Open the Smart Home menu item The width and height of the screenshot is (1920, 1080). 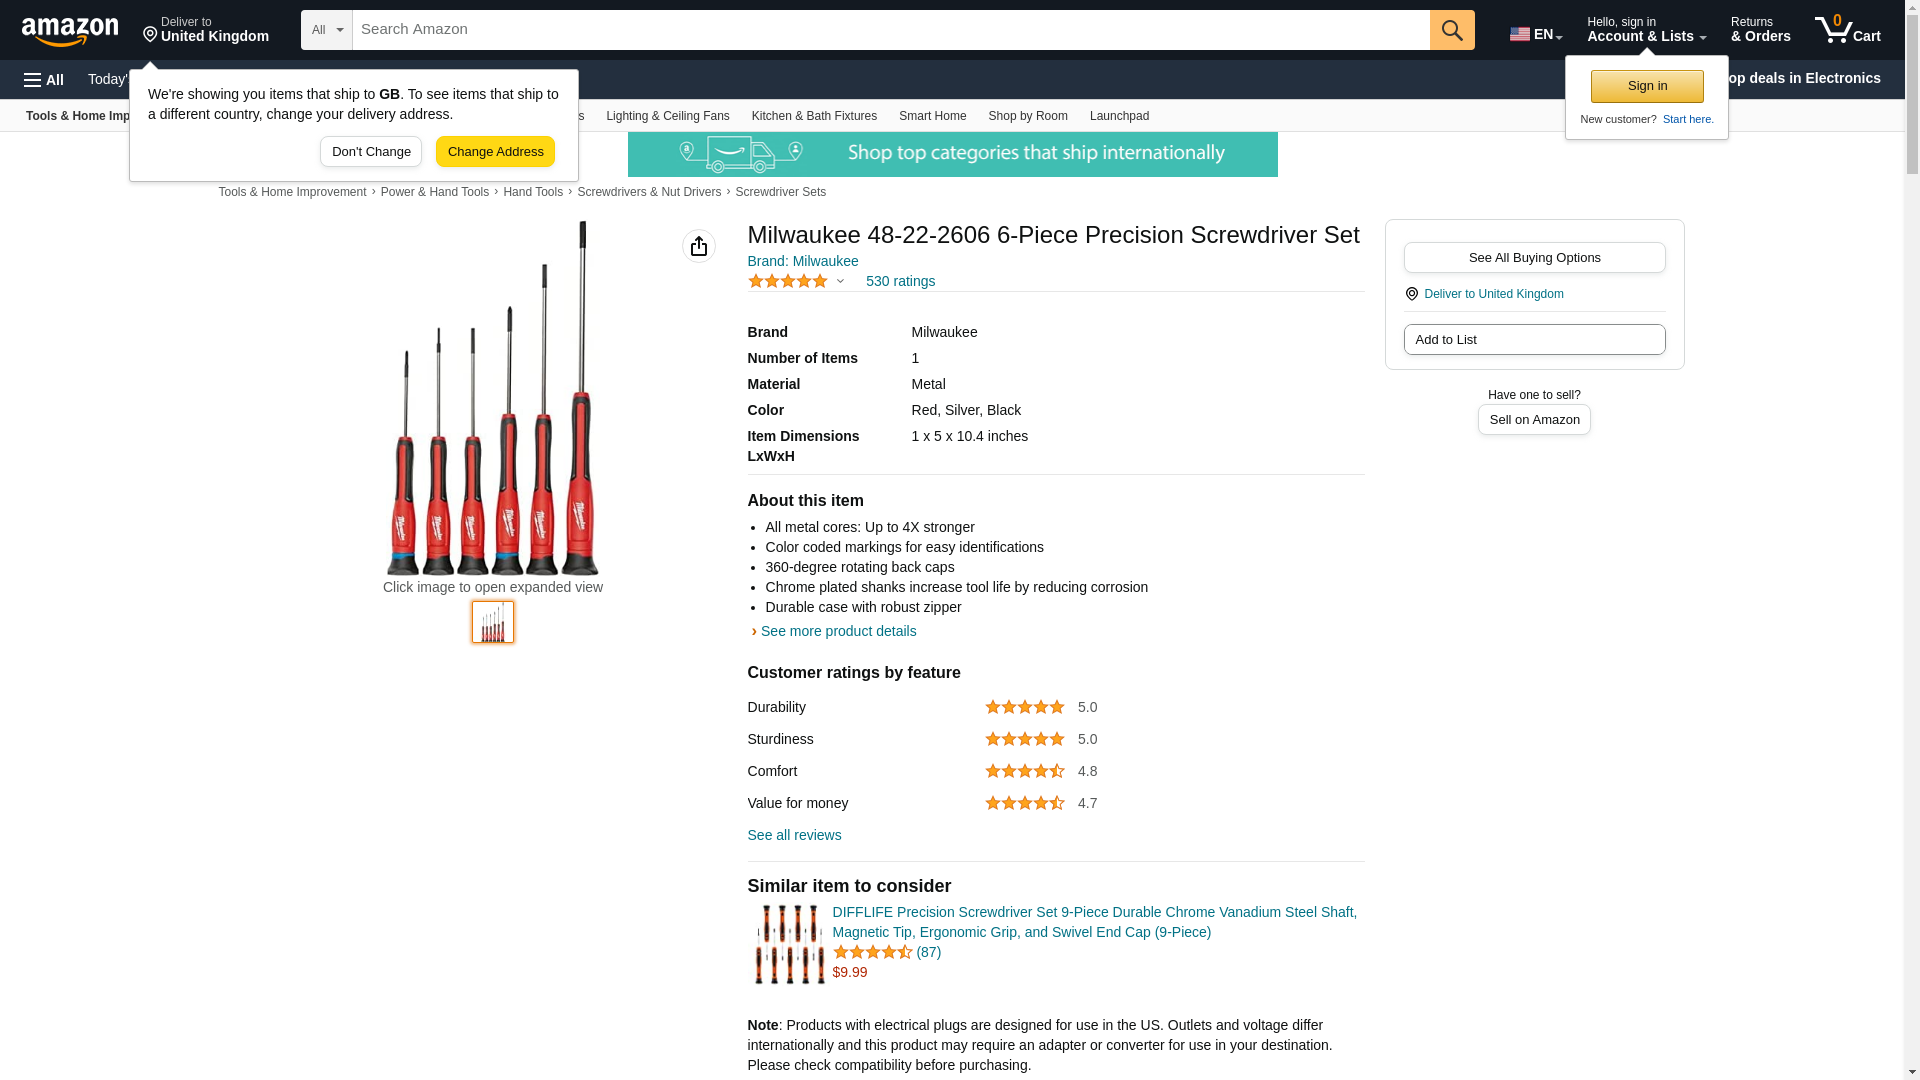click(x=932, y=116)
